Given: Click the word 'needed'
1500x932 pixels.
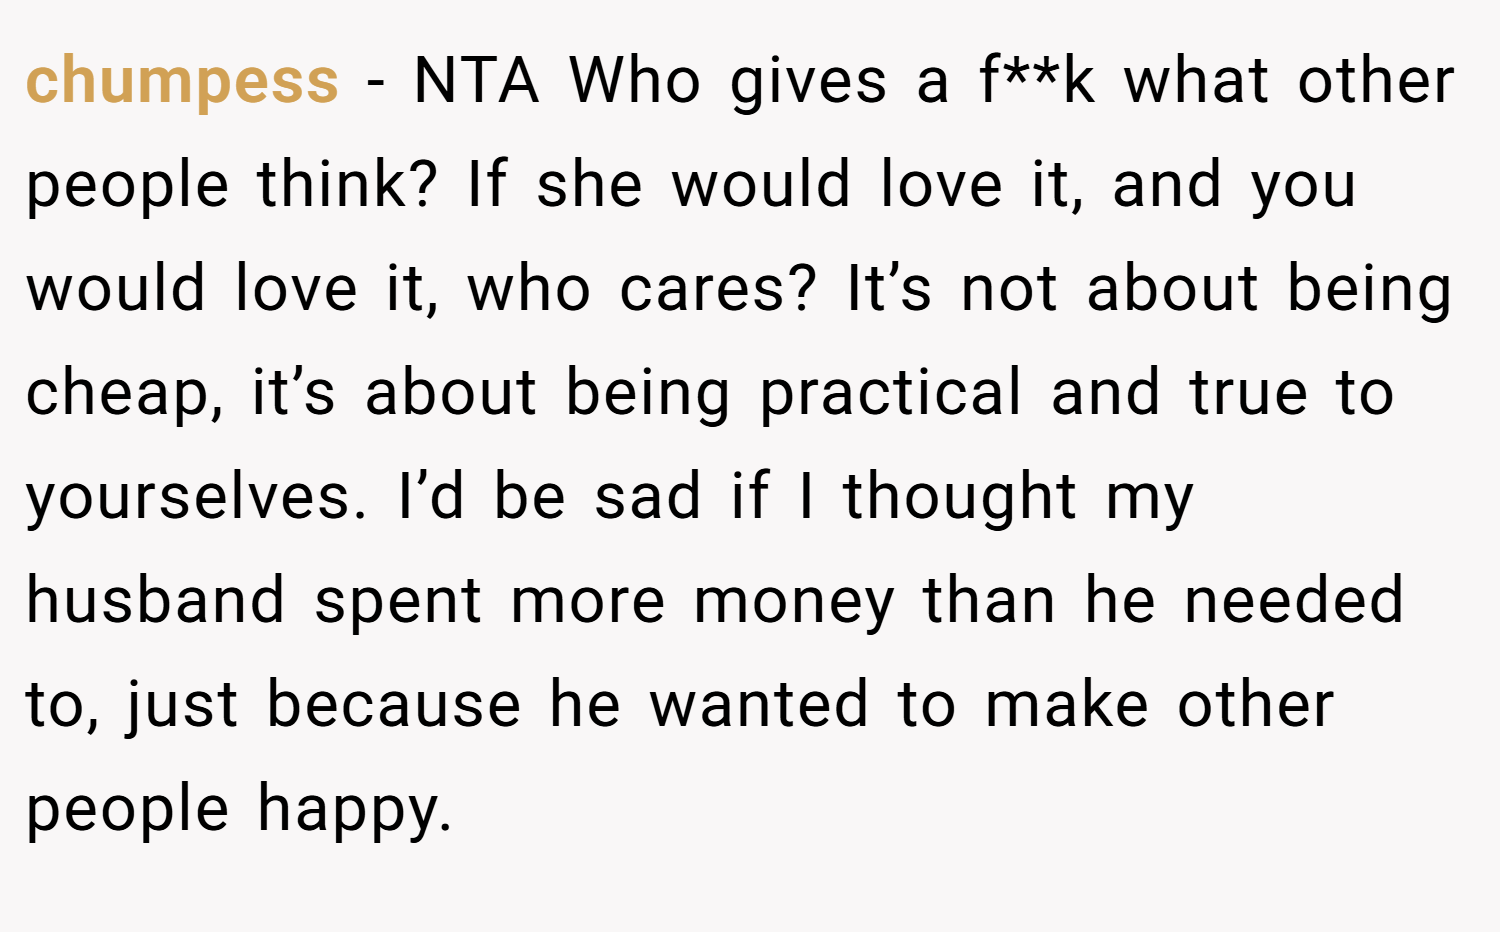Looking at the screenshot, I should click(x=1294, y=600).
